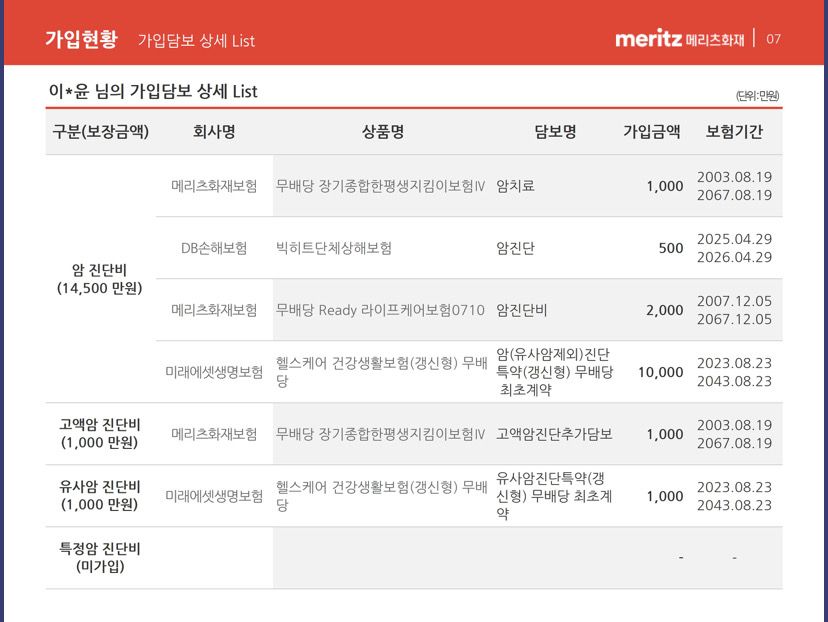Select the 회사명 column header
828x622 pixels.
click(x=213, y=131)
